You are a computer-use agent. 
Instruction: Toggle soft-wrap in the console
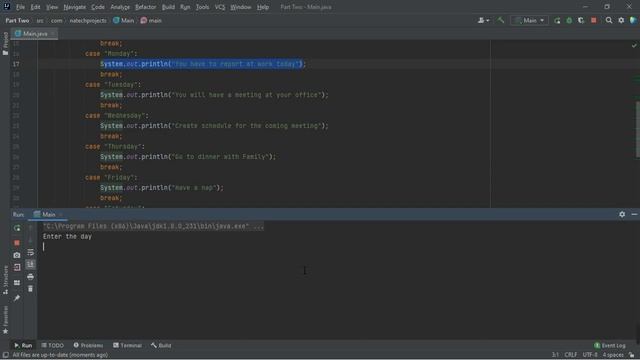31,253
